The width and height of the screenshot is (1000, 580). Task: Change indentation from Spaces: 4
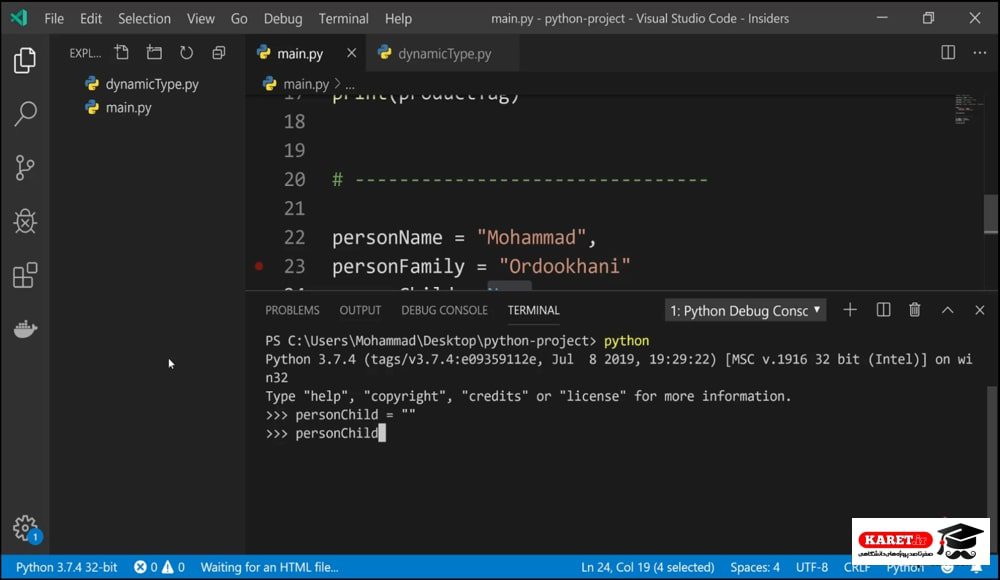point(755,567)
